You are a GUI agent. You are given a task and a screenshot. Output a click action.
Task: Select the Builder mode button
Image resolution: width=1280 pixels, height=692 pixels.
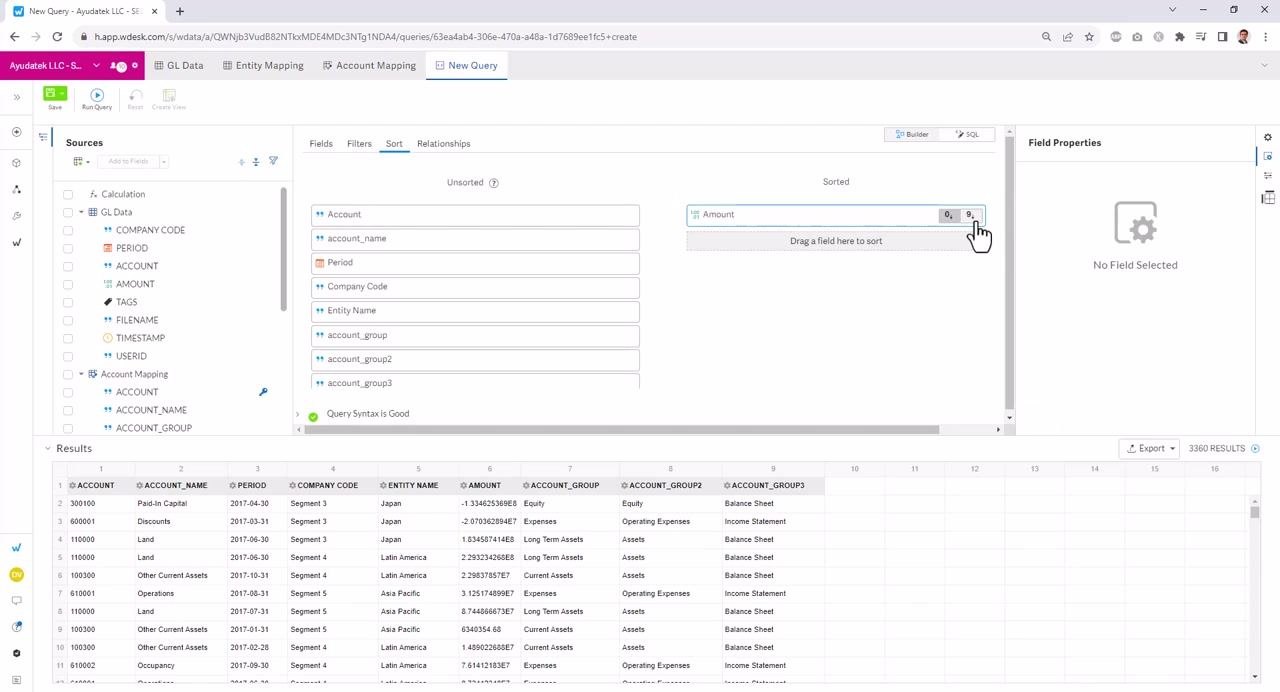pos(912,134)
